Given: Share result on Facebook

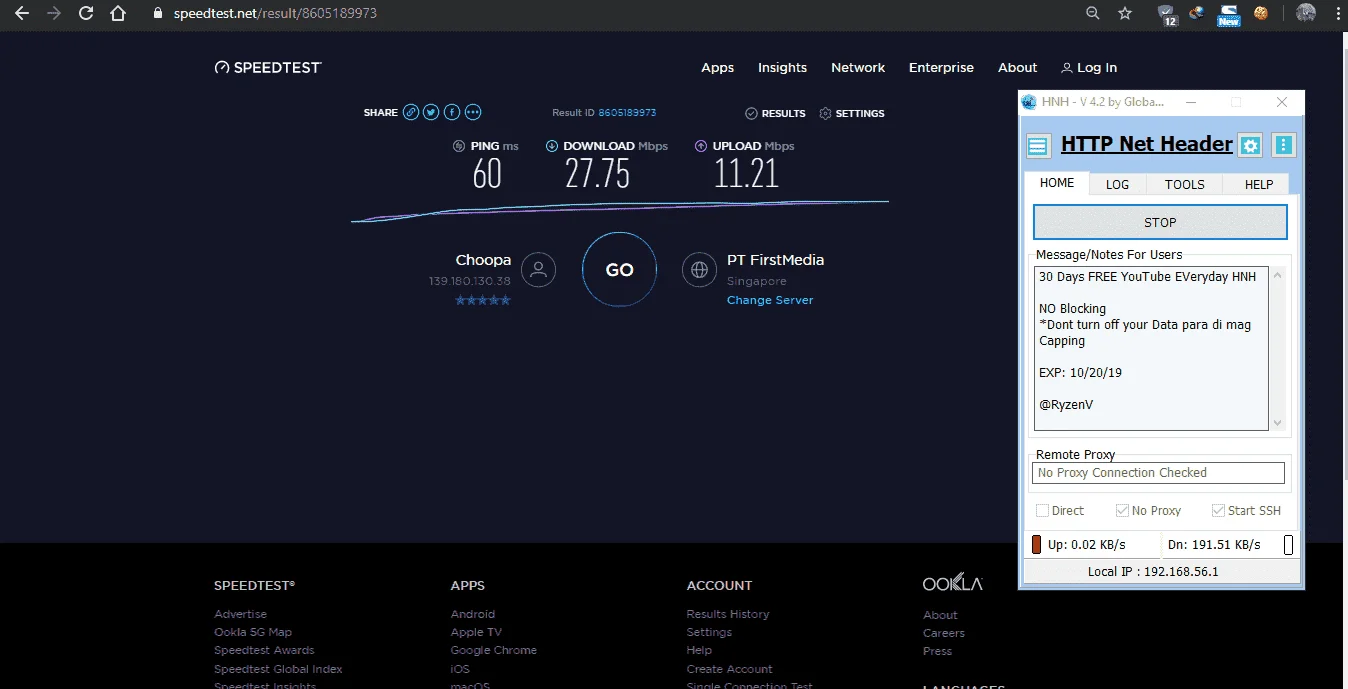Looking at the screenshot, I should click(452, 113).
